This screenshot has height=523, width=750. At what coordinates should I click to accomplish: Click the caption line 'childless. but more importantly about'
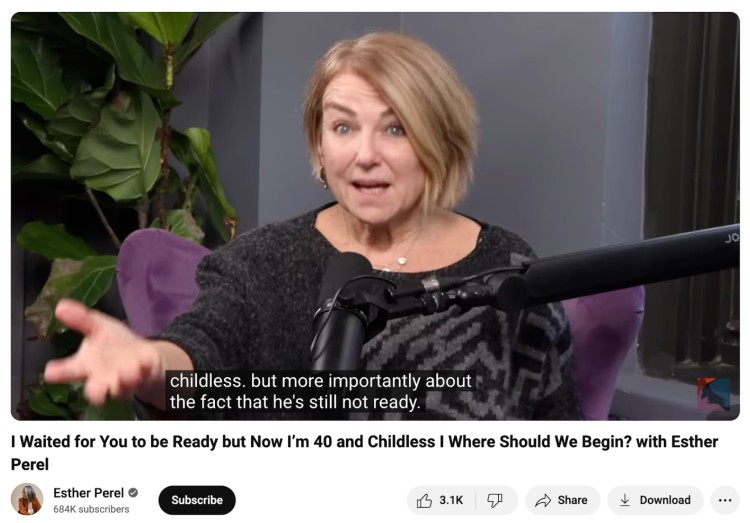tap(320, 381)
